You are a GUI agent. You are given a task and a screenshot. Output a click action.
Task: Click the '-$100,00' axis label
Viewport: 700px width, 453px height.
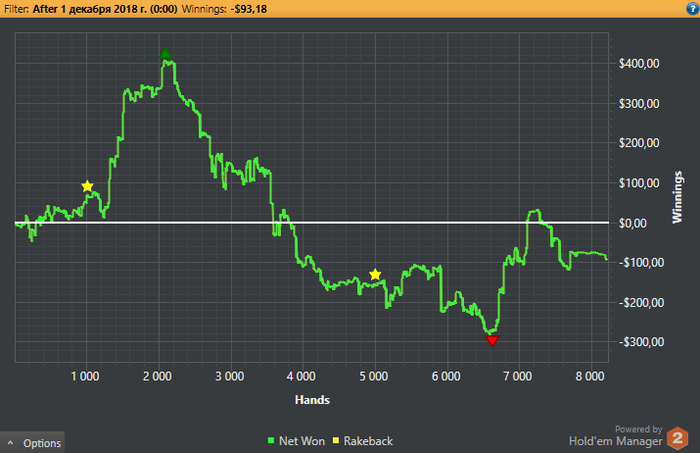[x=641, y=262]
